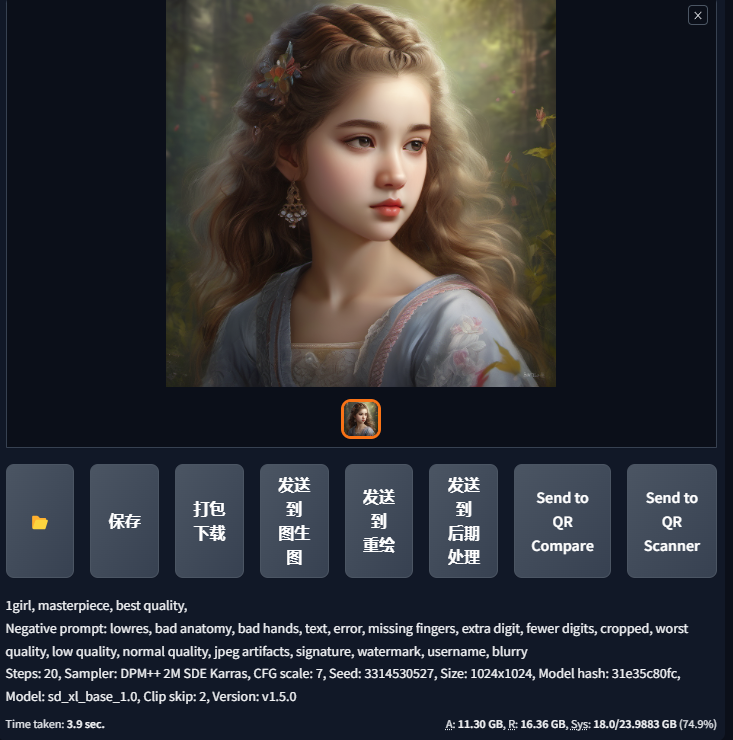Click the 'Sys:' system memory abbreviation

(x=581, y=724)
